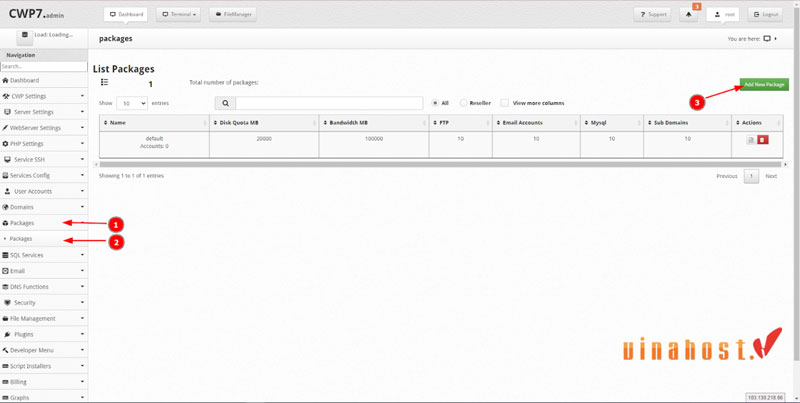Go to Next page
Viewport: 800px width, 403px height.
[771, 177]
